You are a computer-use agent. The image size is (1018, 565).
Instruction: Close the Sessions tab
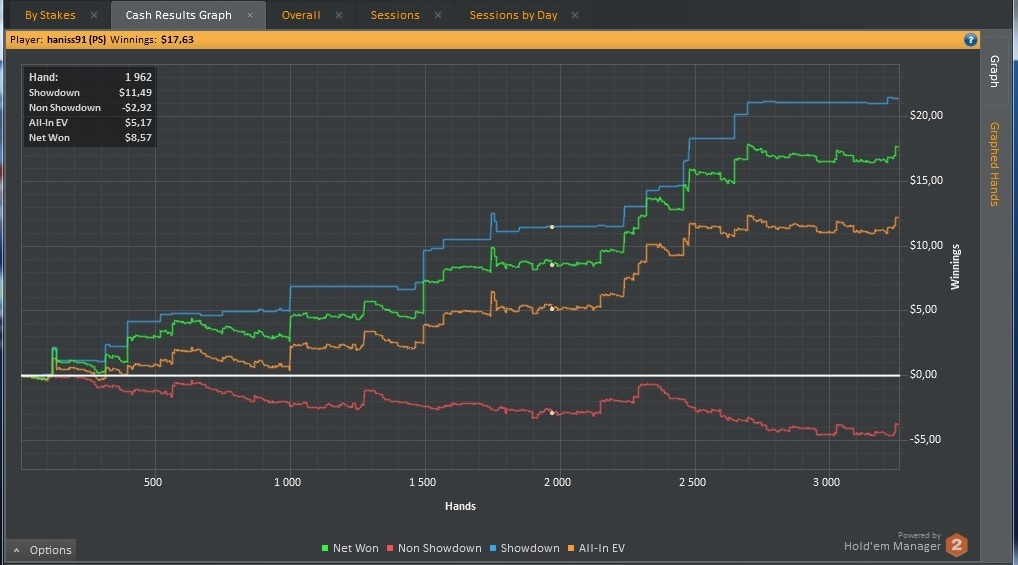tap(438, 15)
